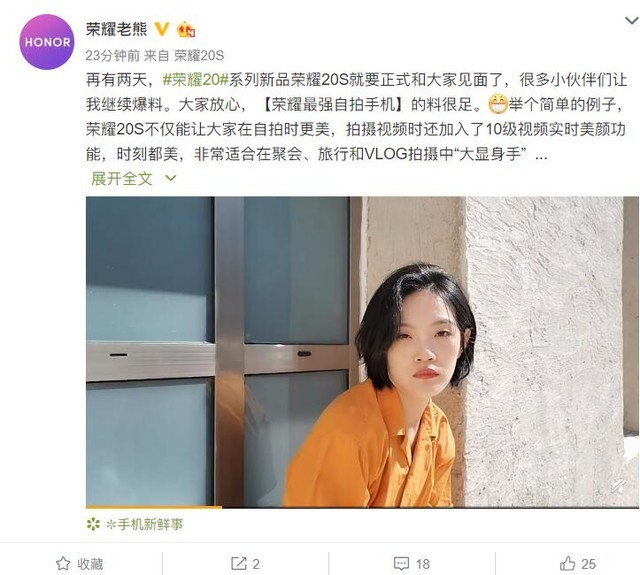
Task: Unmute video with the speaker icon
Action: (x=617, y=487)
